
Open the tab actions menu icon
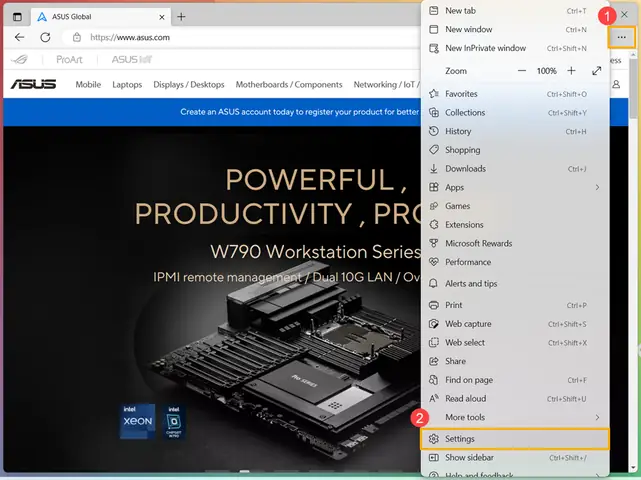[17, 17]
